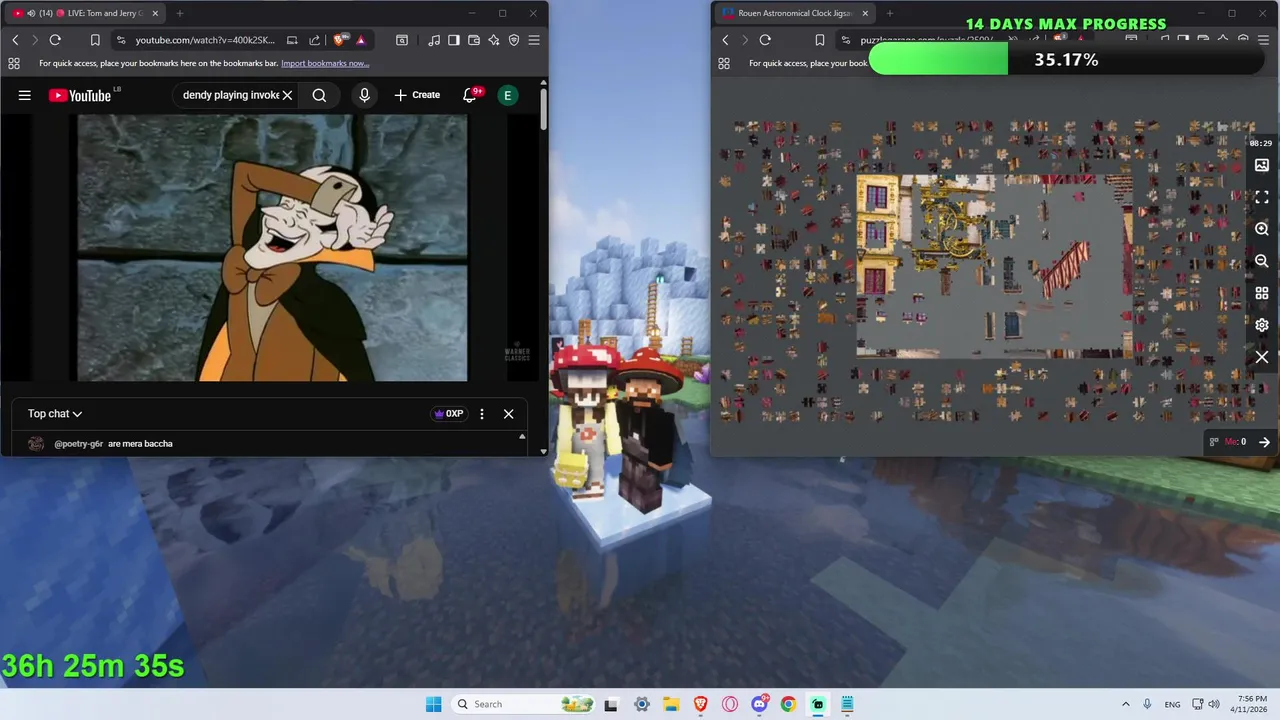Image resolution: width=1280 pixels, height=720 pixels.
Task: Open apps grid icon in YouTube bookmarks bar
Action: click(14, 63)
